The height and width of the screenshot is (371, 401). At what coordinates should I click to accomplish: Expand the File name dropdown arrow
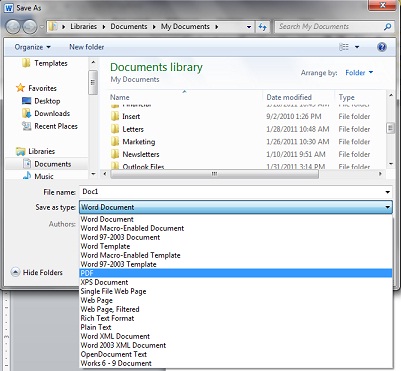pyautogui.click(x=387, y=192)
